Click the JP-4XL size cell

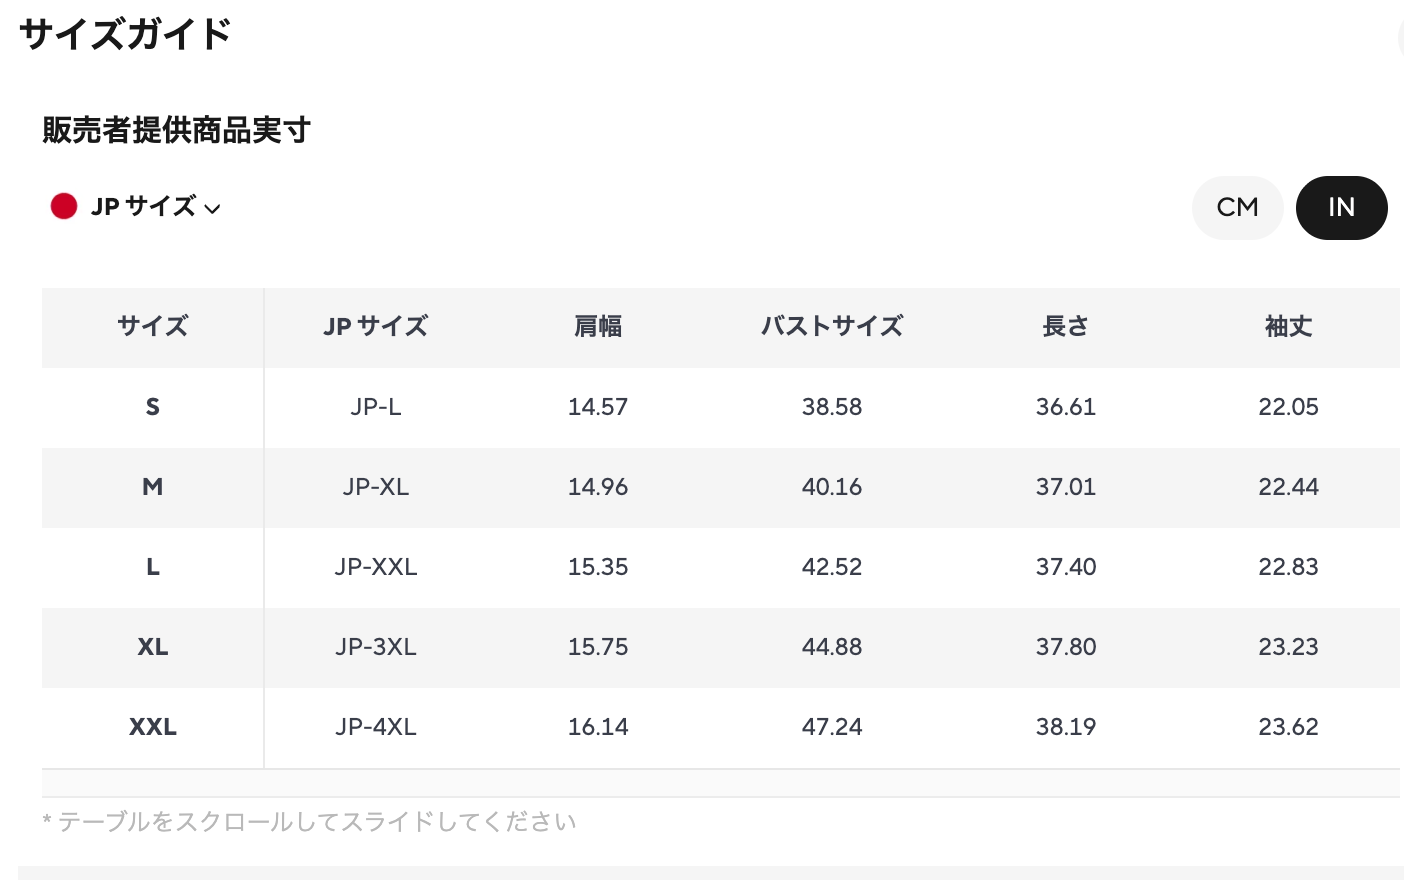pos(375,727)
